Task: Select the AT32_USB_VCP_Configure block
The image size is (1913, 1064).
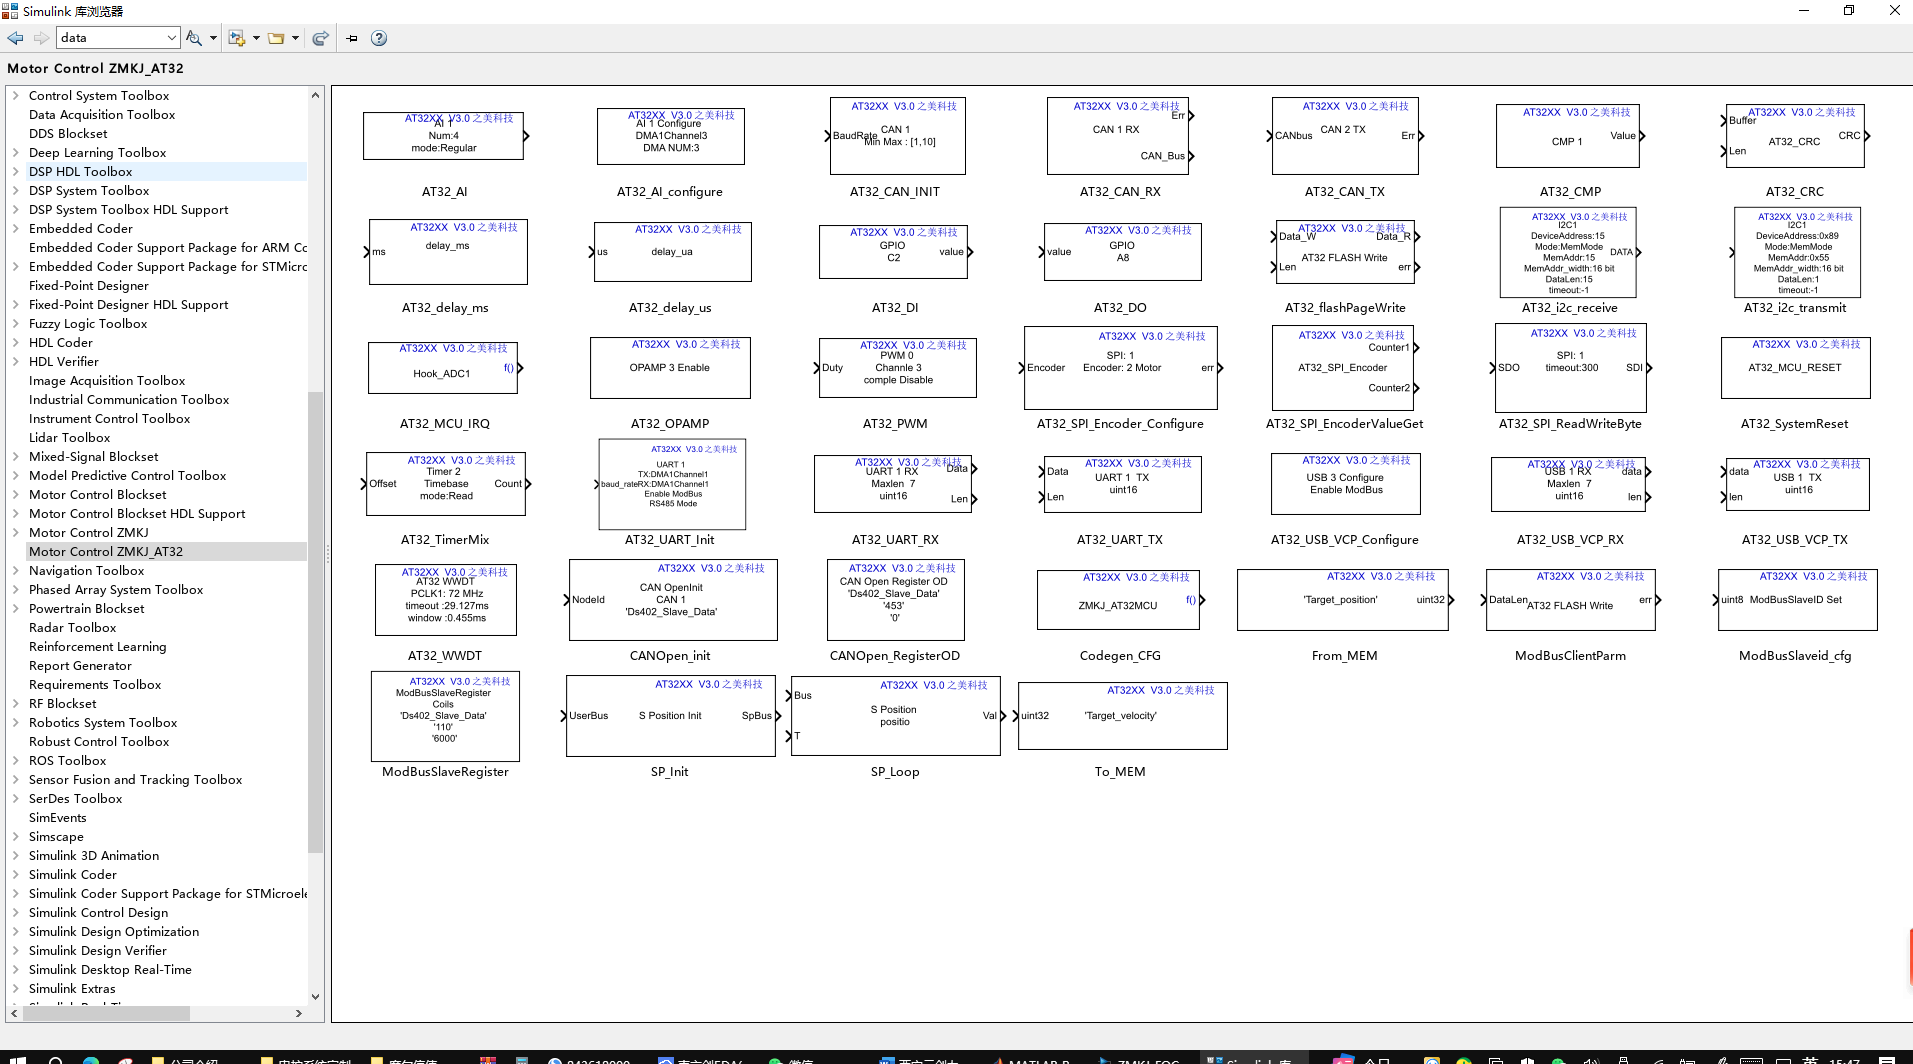Action: 1345,484
